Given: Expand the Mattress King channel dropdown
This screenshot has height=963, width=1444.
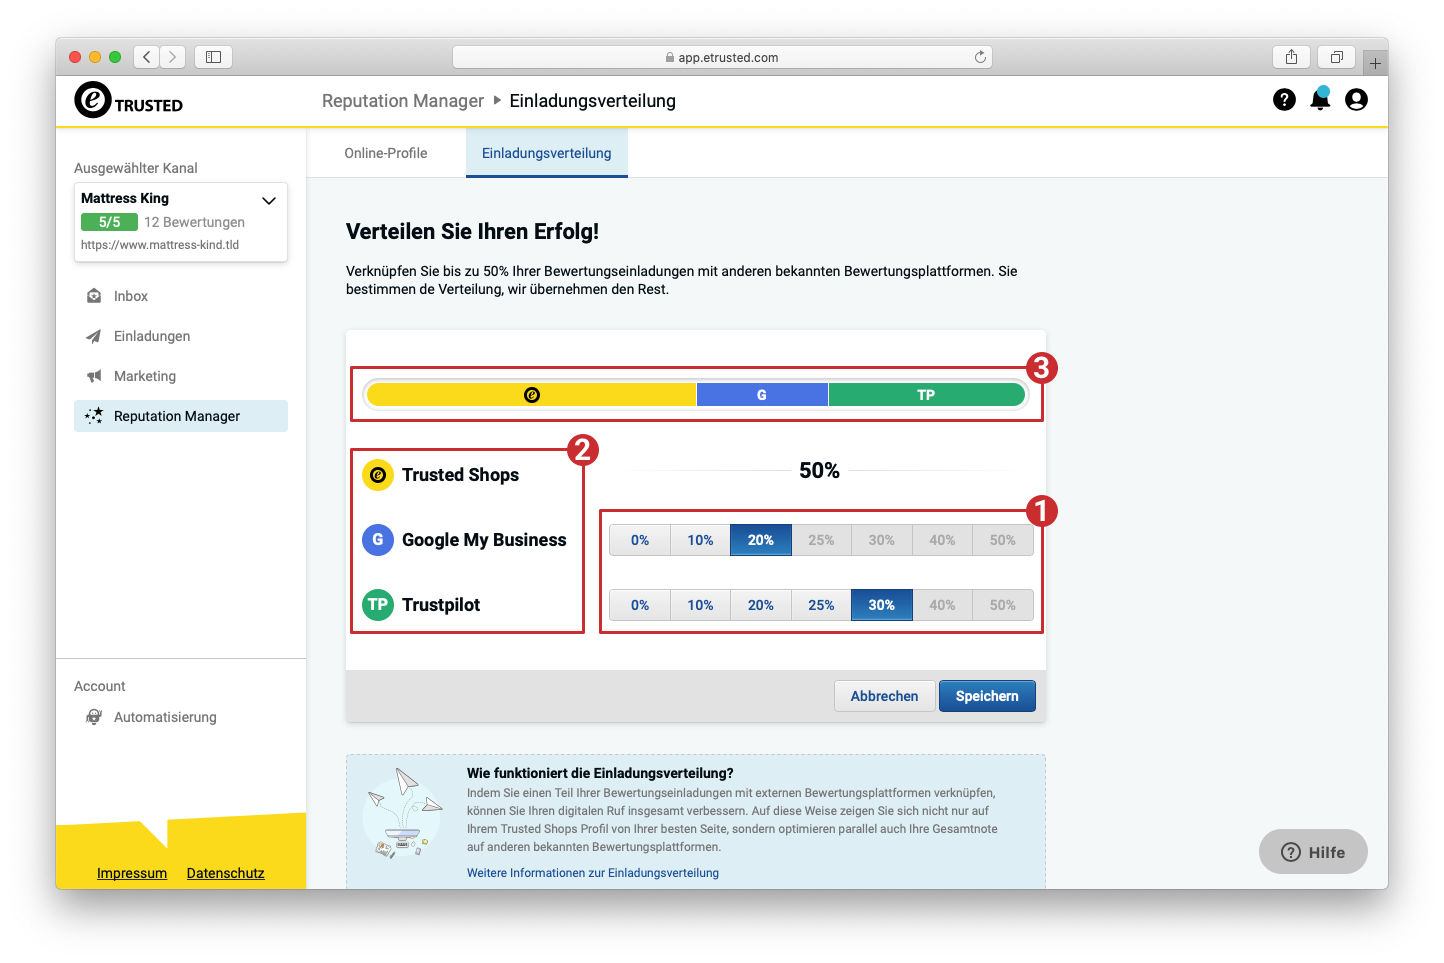Looking at the screenshot, I should tap(268, 200).
